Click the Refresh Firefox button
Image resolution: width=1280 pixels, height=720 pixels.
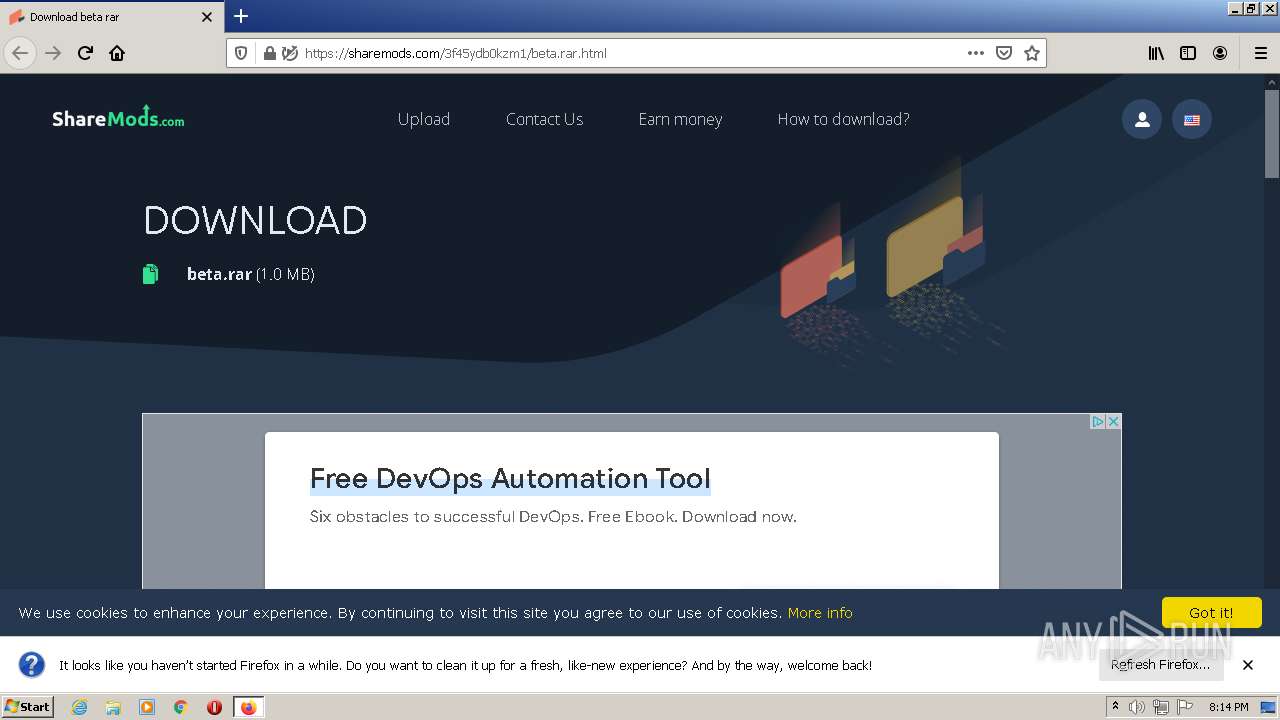[x=1160, y=665]
